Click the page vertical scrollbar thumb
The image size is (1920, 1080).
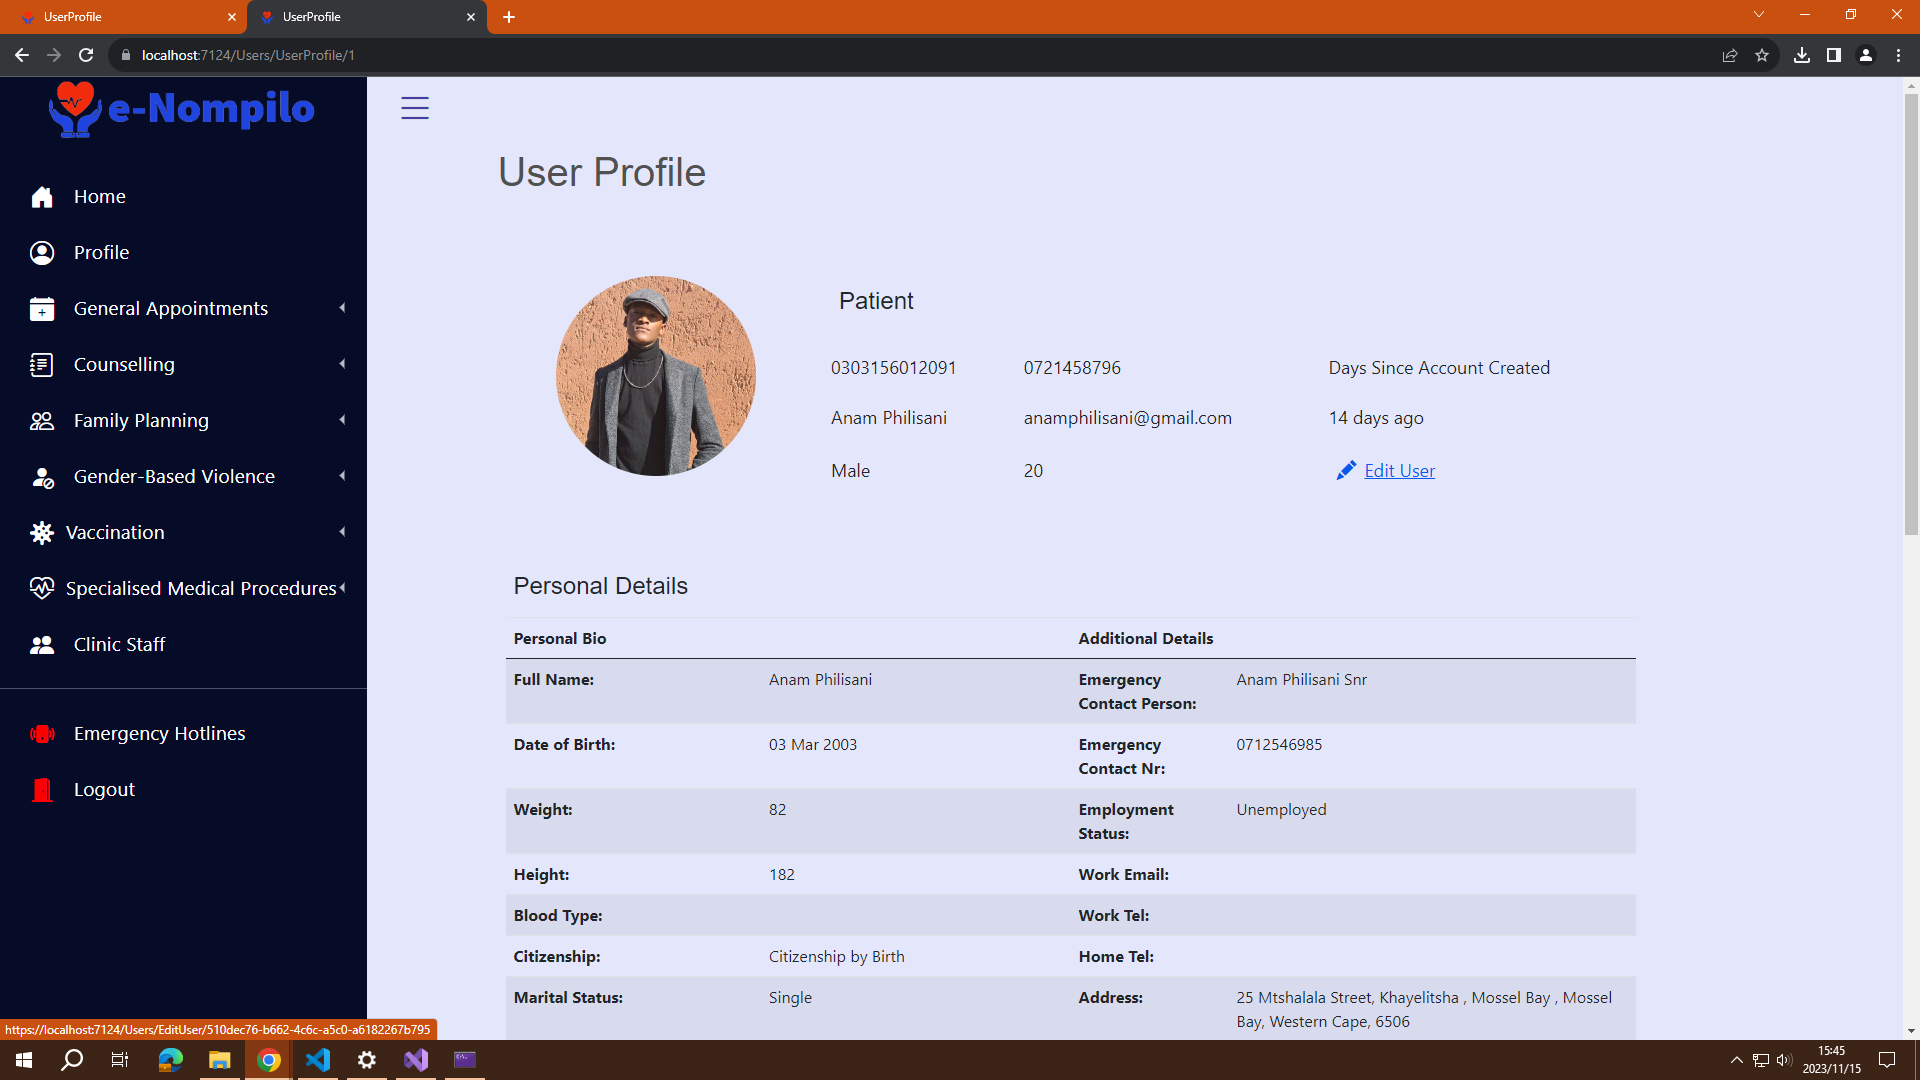[1911, 315]
